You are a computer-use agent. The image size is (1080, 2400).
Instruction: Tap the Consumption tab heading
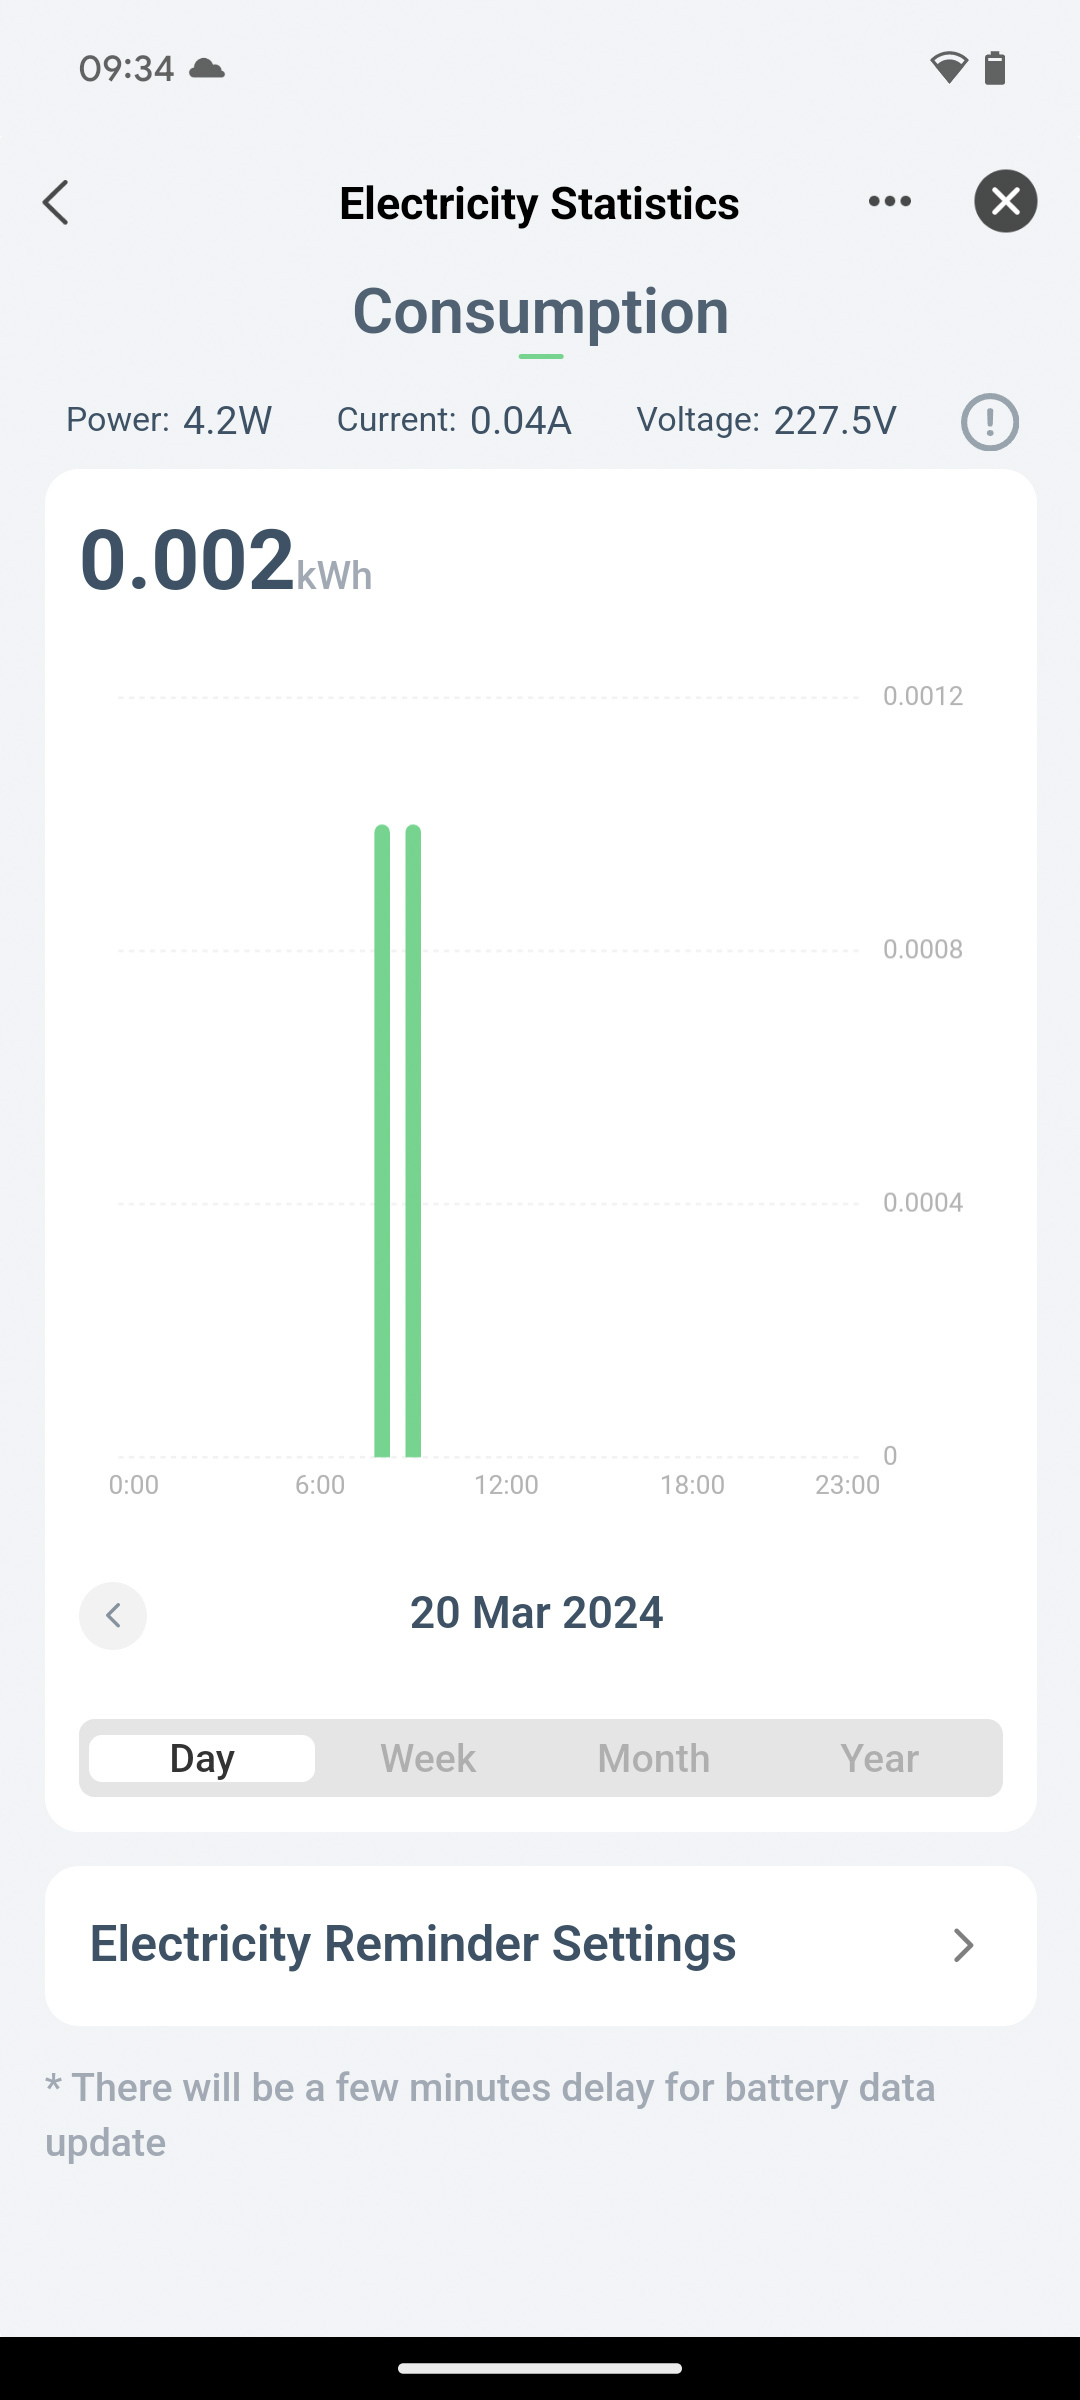pos(540,312)
